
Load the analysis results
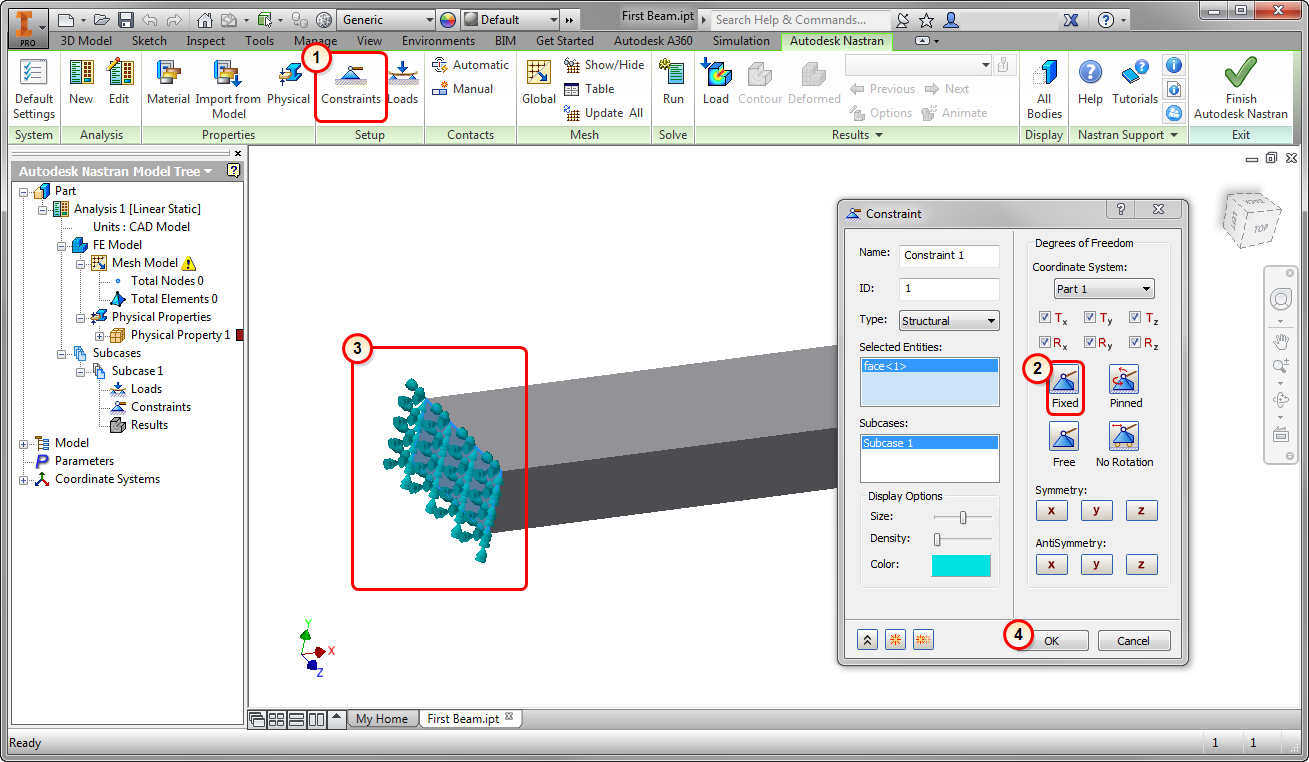coord(716,82)
